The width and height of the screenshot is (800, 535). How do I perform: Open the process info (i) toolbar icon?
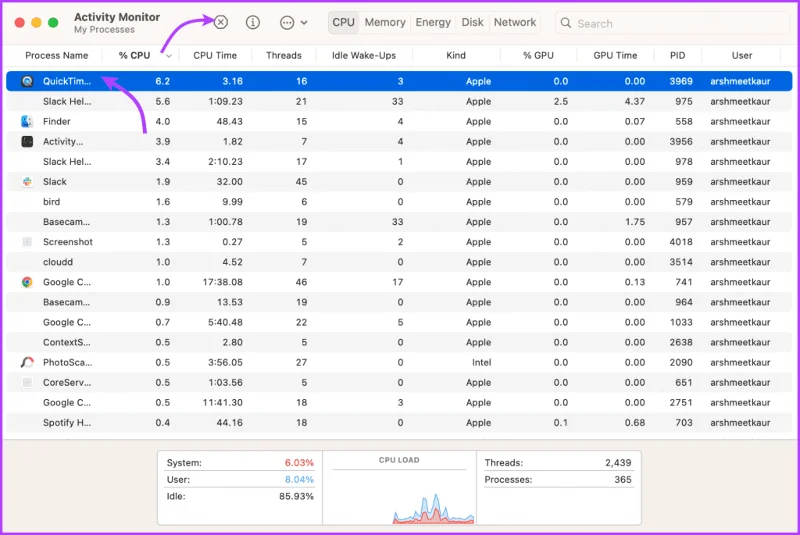pos(253,22)
